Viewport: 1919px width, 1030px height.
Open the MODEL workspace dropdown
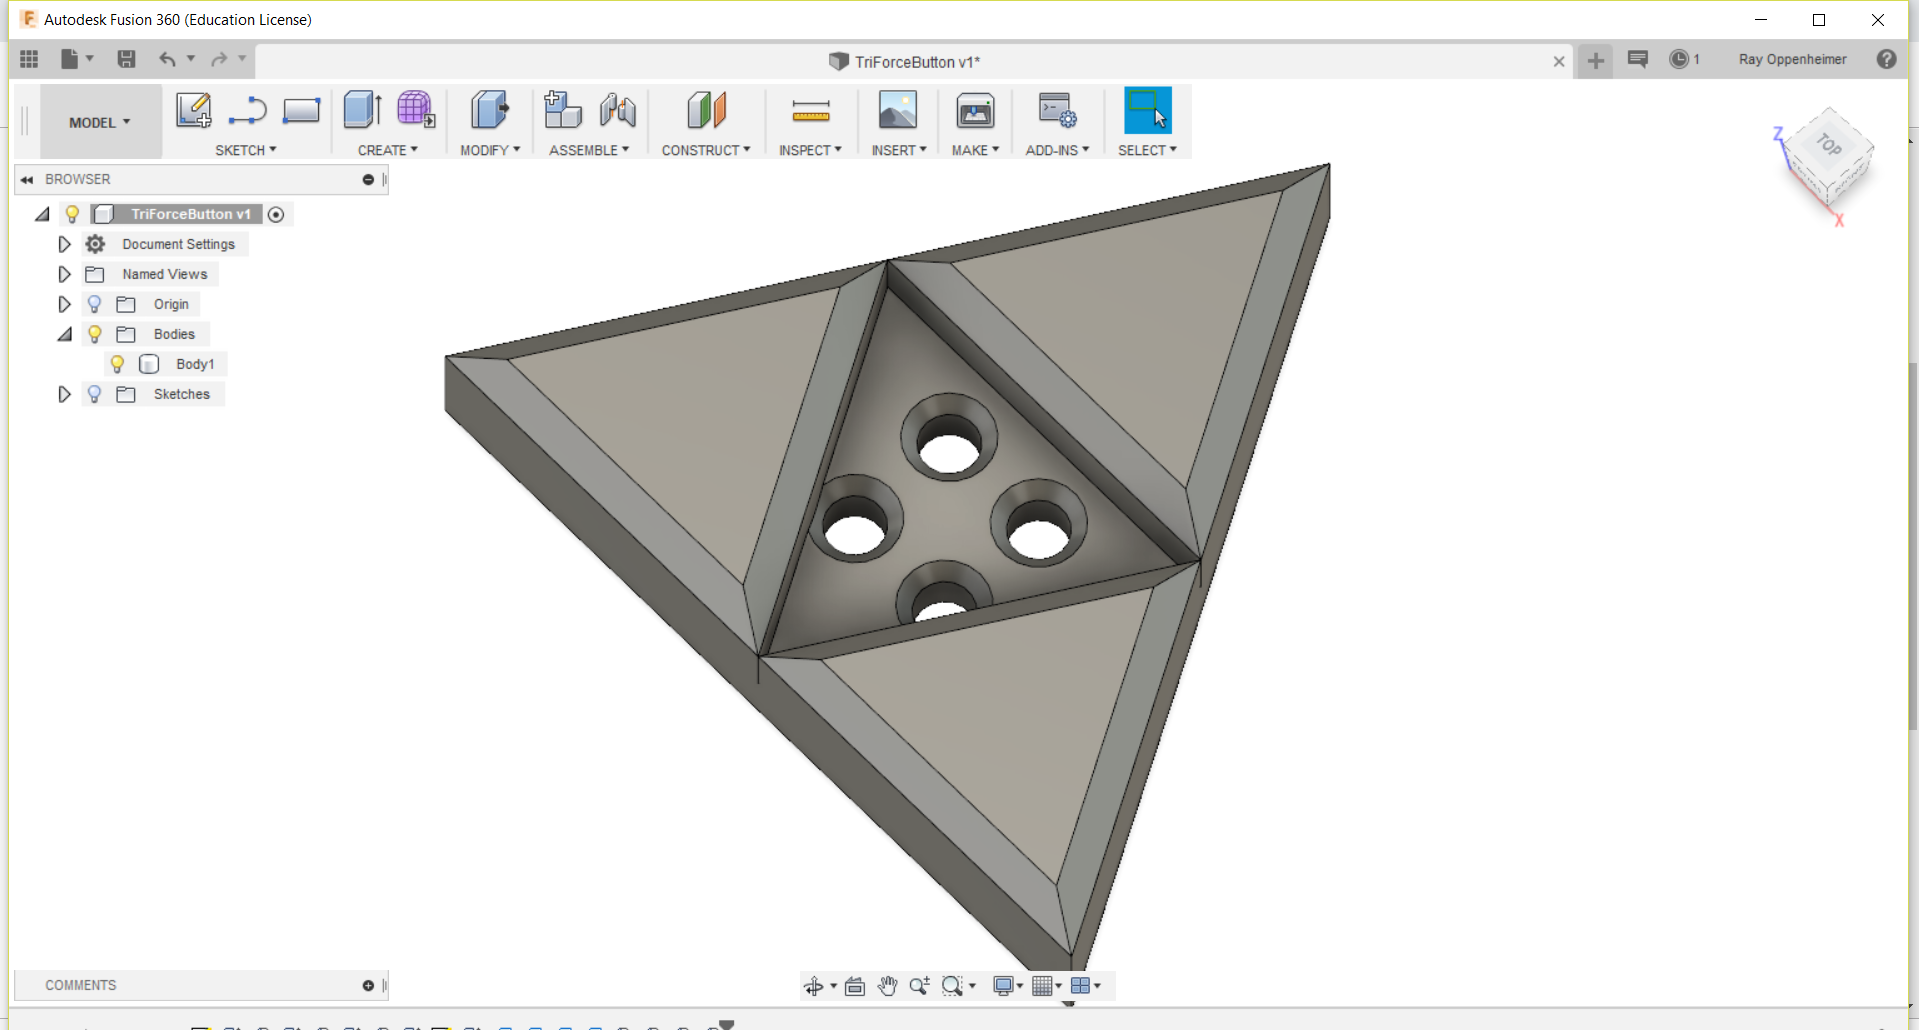coord(100,122)
